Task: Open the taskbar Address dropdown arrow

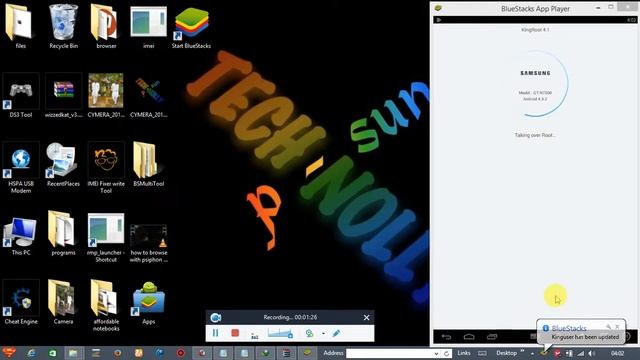Action: point(436,353)
